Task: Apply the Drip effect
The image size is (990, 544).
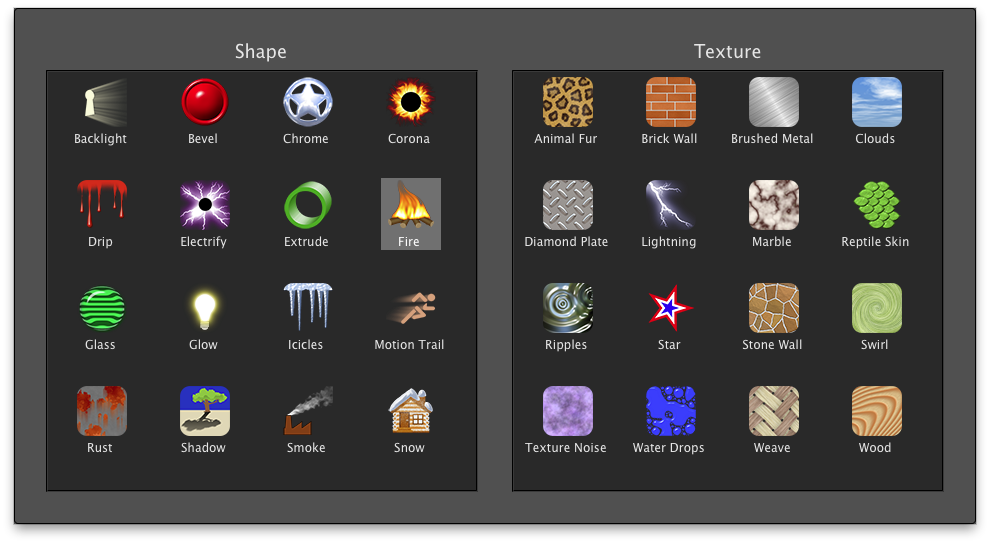Action: pyautogui.click(x=101, y=206)
